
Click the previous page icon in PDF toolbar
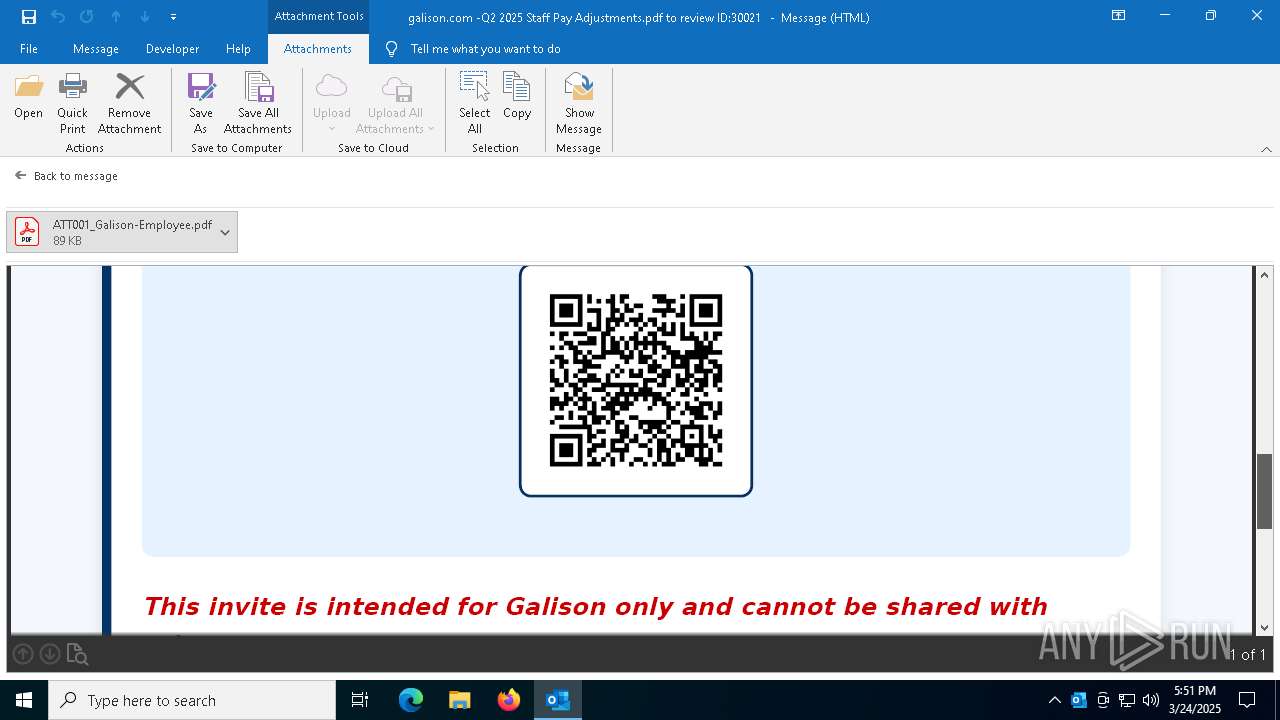[23, 654]
